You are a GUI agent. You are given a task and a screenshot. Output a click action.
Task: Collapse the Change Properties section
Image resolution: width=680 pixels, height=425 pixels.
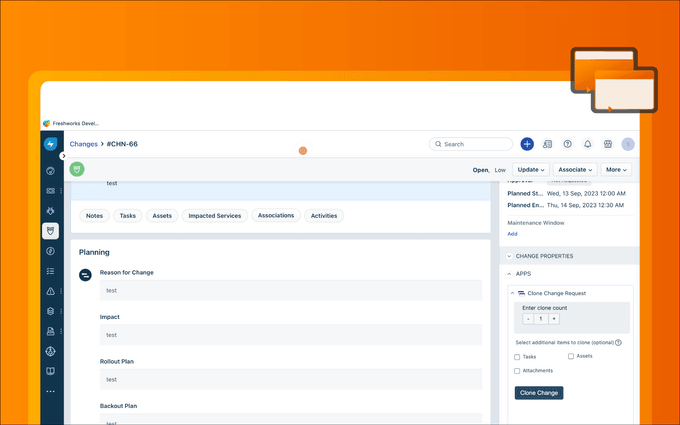tap(511, 256)
